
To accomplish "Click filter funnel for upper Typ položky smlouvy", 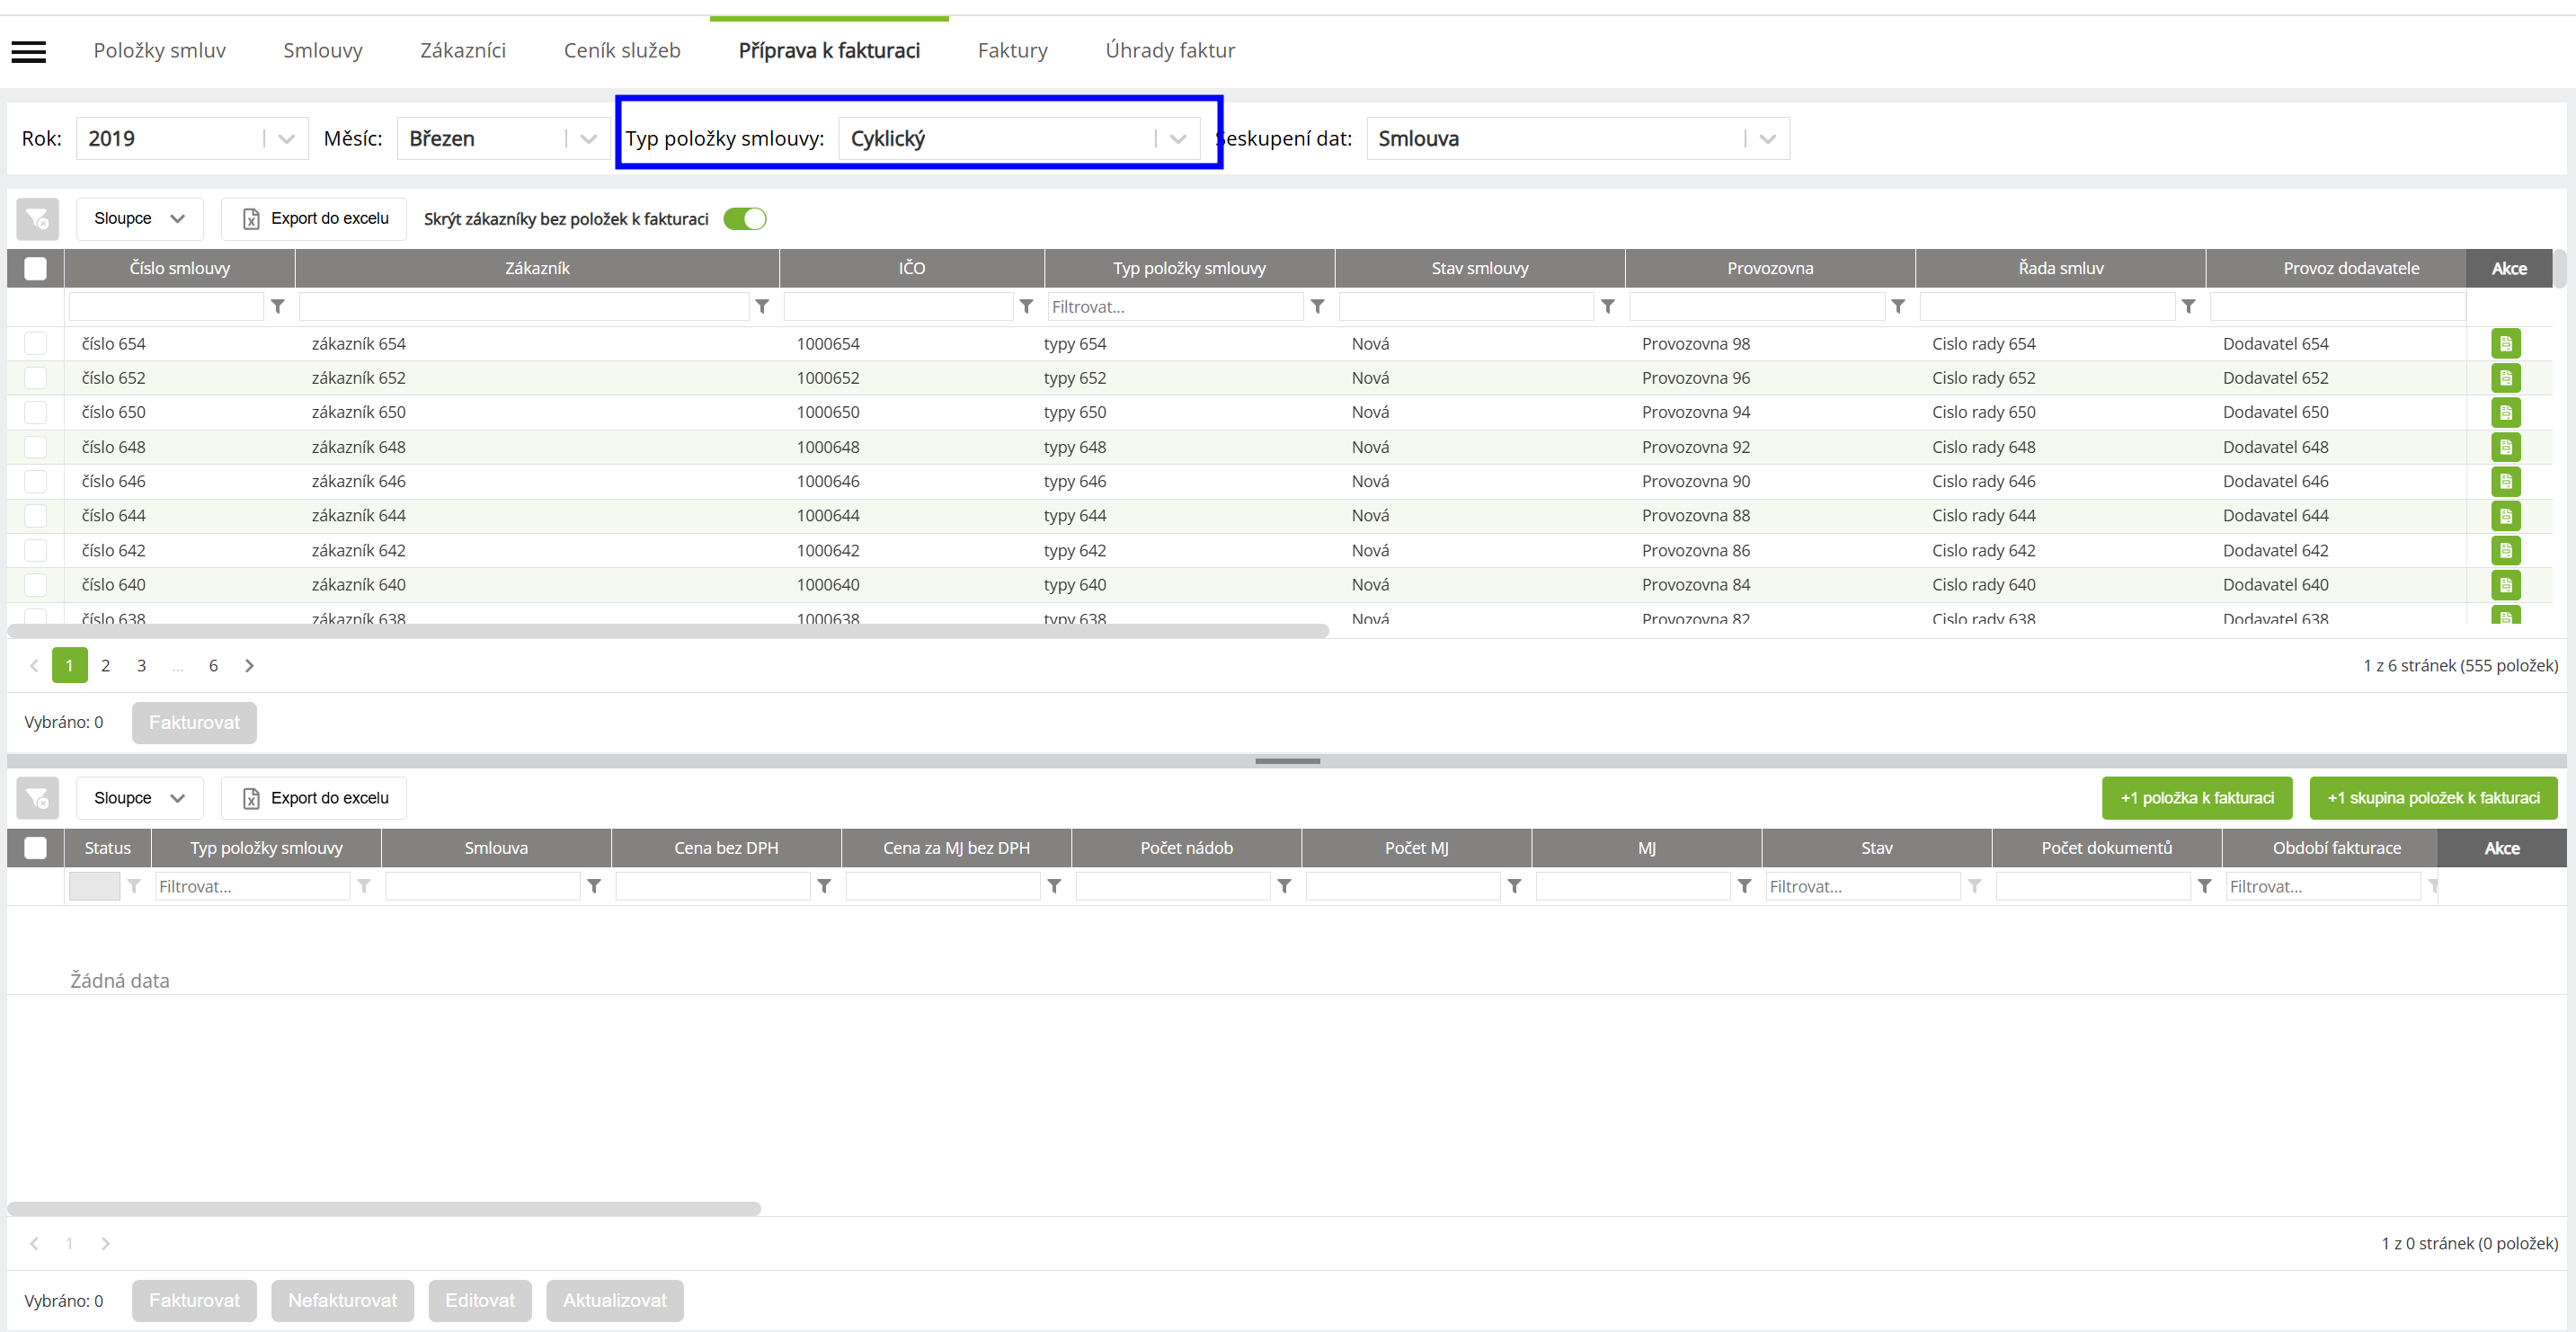I will click(1317, 307).
